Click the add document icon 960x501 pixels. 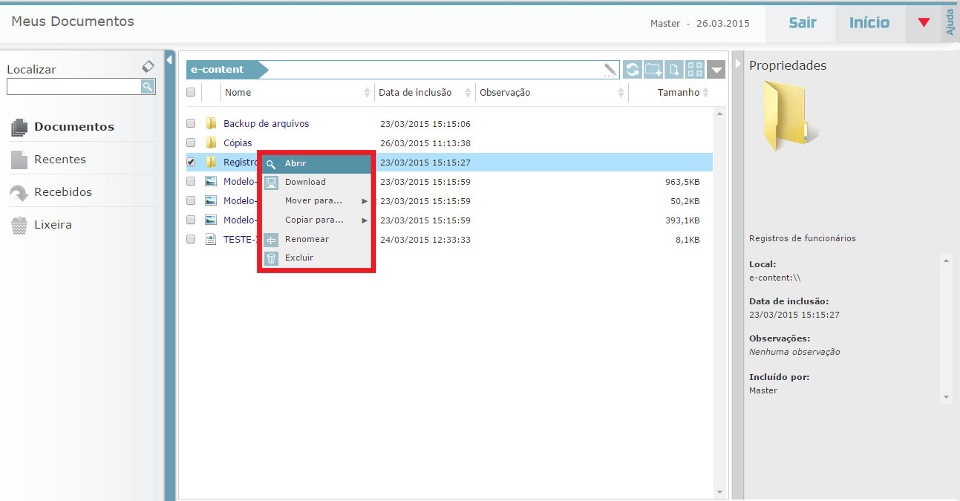coord(674,69)
